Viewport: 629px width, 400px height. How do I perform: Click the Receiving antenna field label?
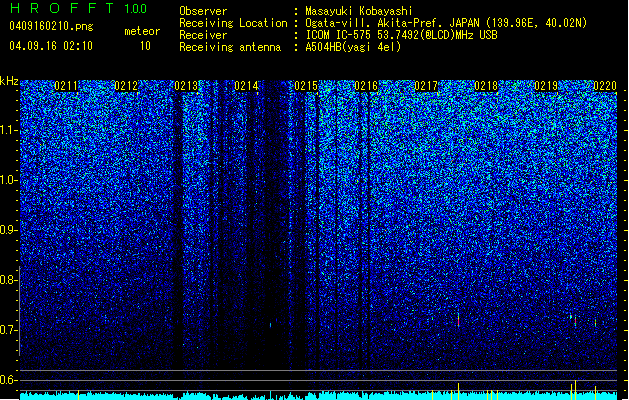tap(230, 47)
